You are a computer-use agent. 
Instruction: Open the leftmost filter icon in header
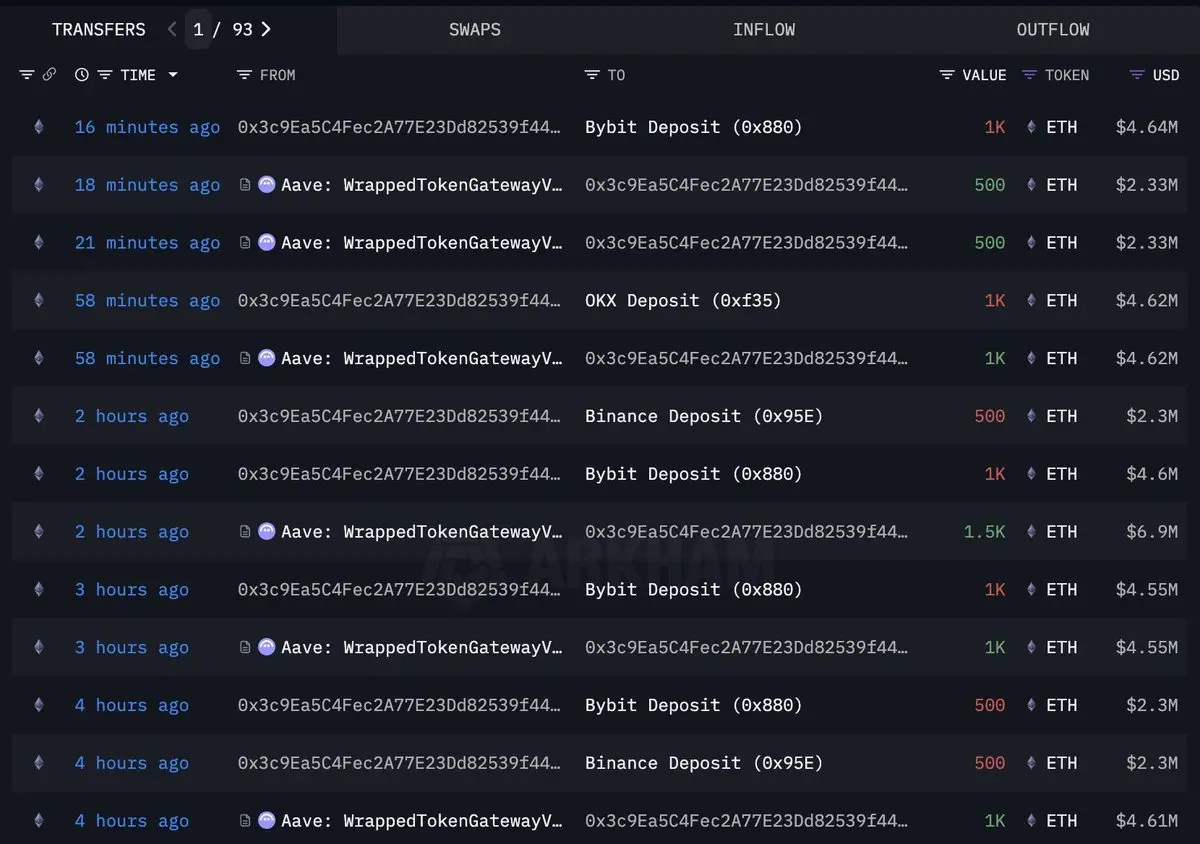26,75
